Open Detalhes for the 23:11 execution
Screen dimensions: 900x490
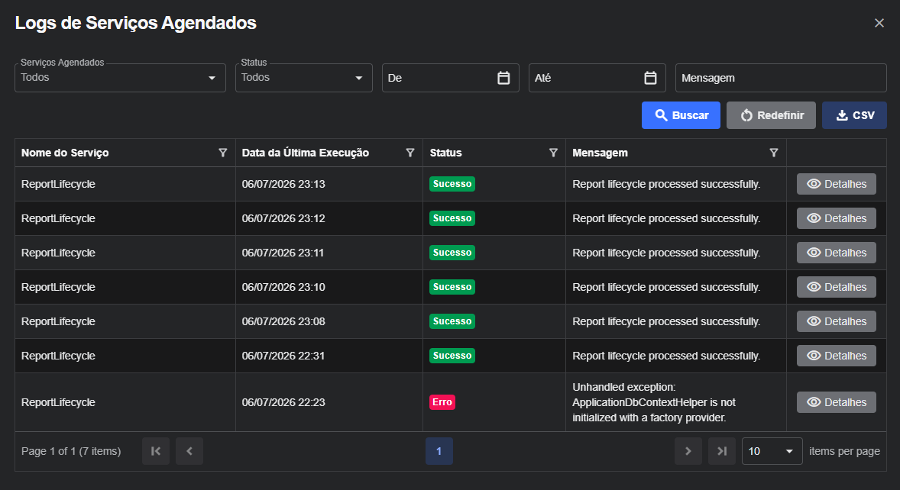click(x=836, y=253)
